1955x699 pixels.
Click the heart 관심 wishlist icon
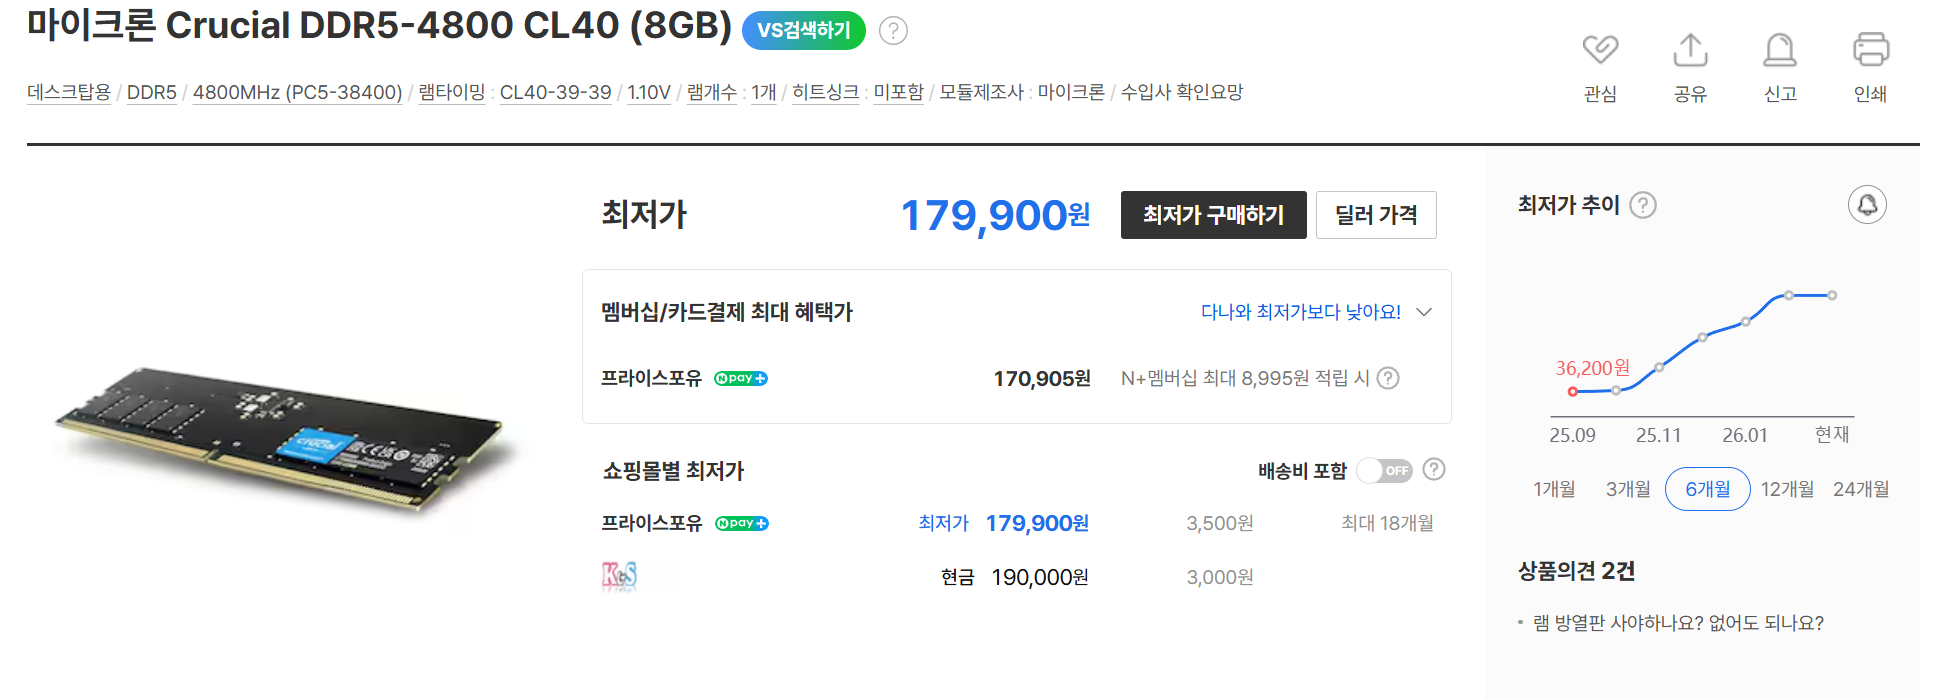click(x=1600, y=50)
